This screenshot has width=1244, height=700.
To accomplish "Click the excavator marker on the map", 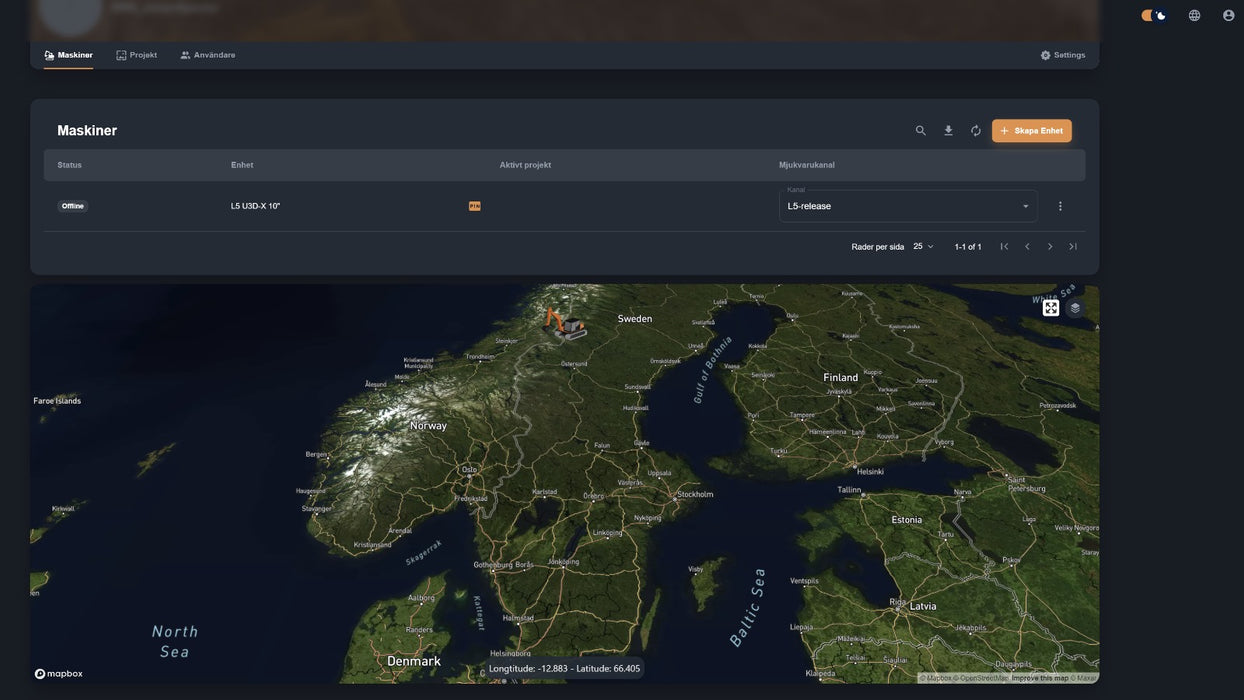I will click(x=565, y=323).
